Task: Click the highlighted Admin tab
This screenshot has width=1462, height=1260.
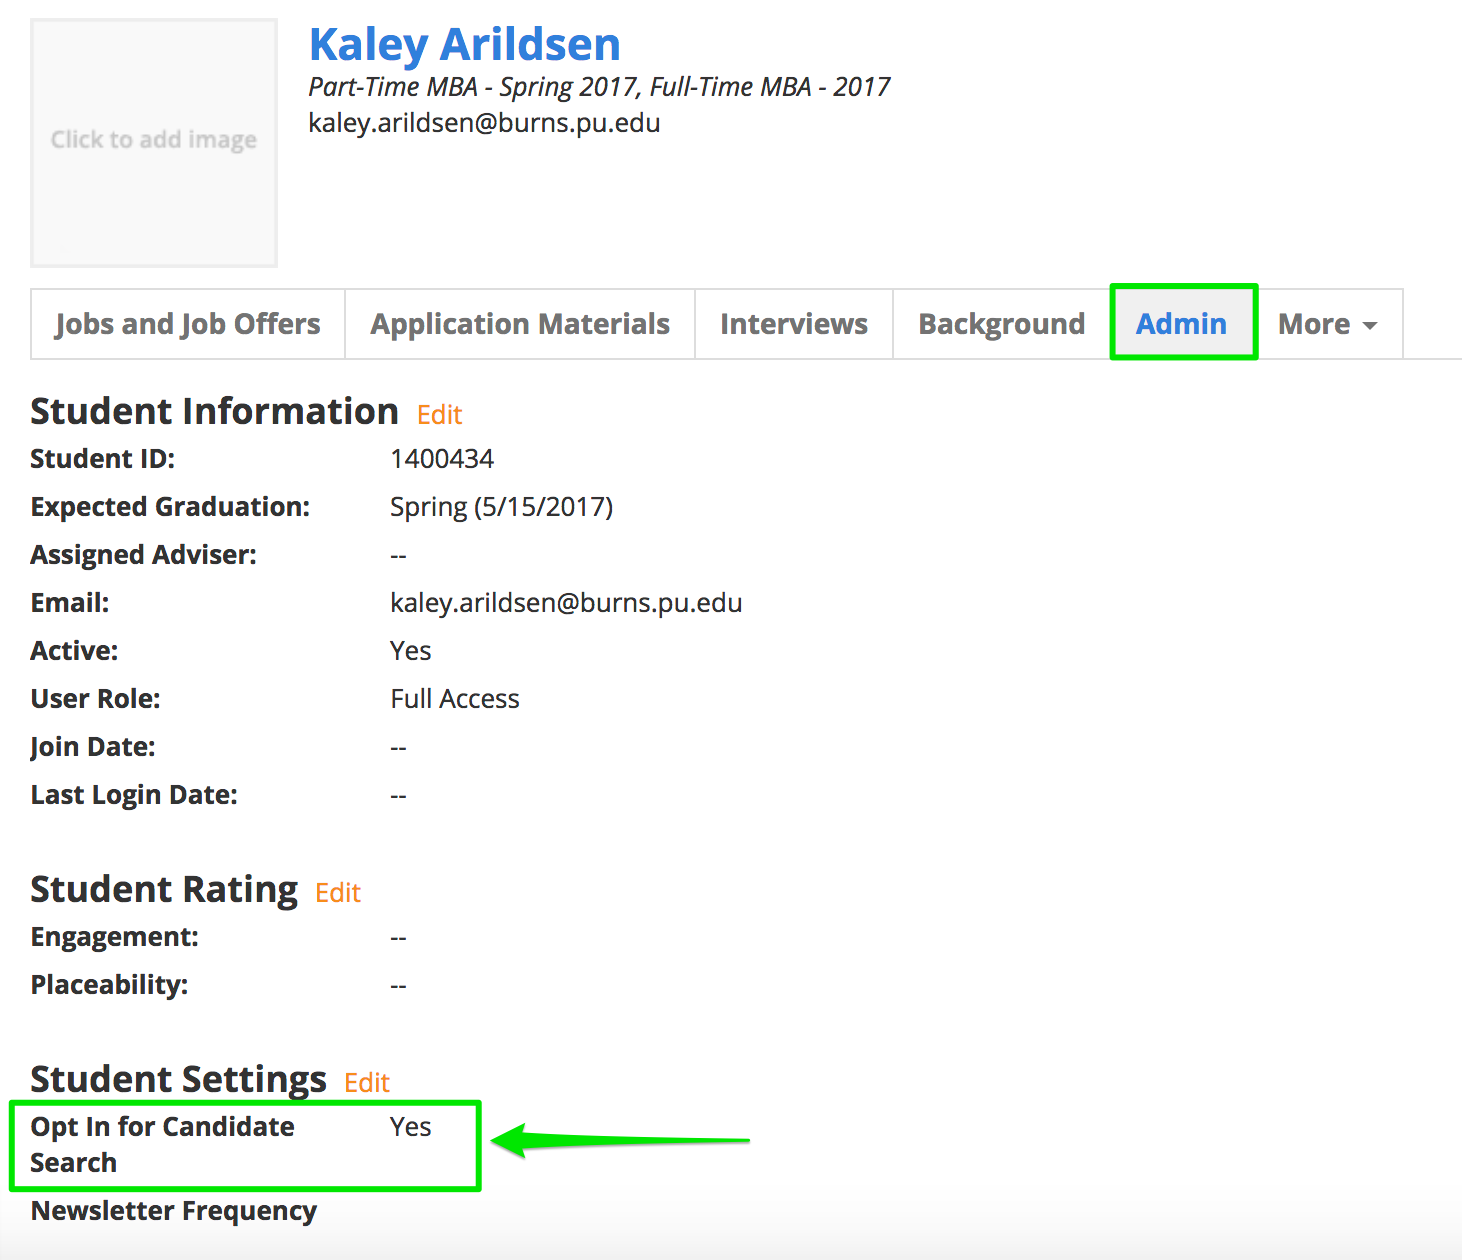Action: [1181, 324]
